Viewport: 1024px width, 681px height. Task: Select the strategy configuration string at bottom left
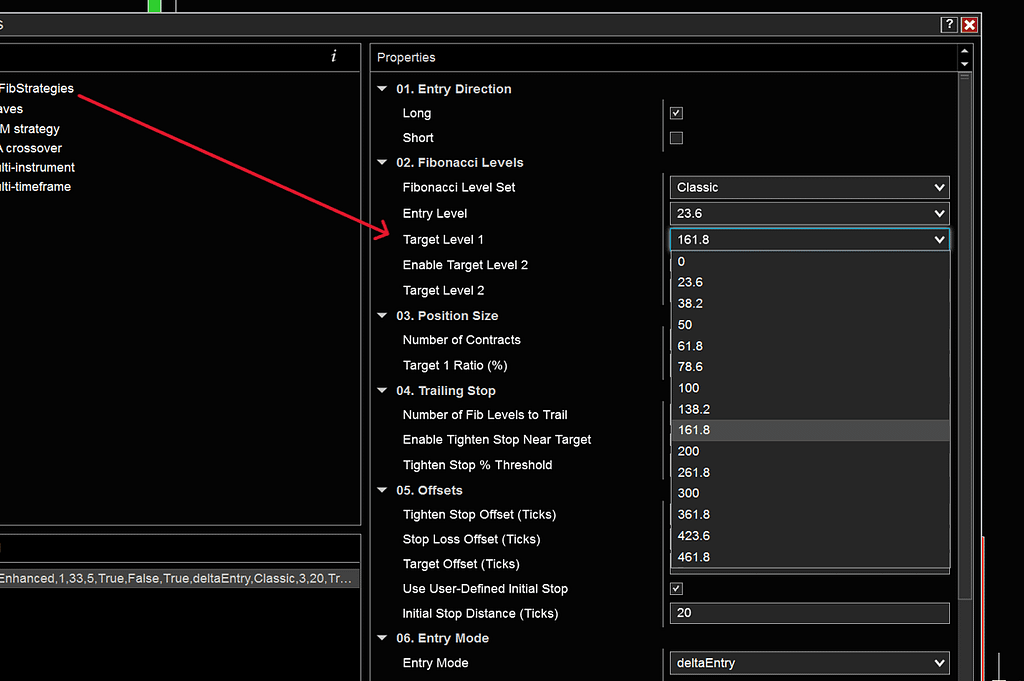click(x=180, y=577)
